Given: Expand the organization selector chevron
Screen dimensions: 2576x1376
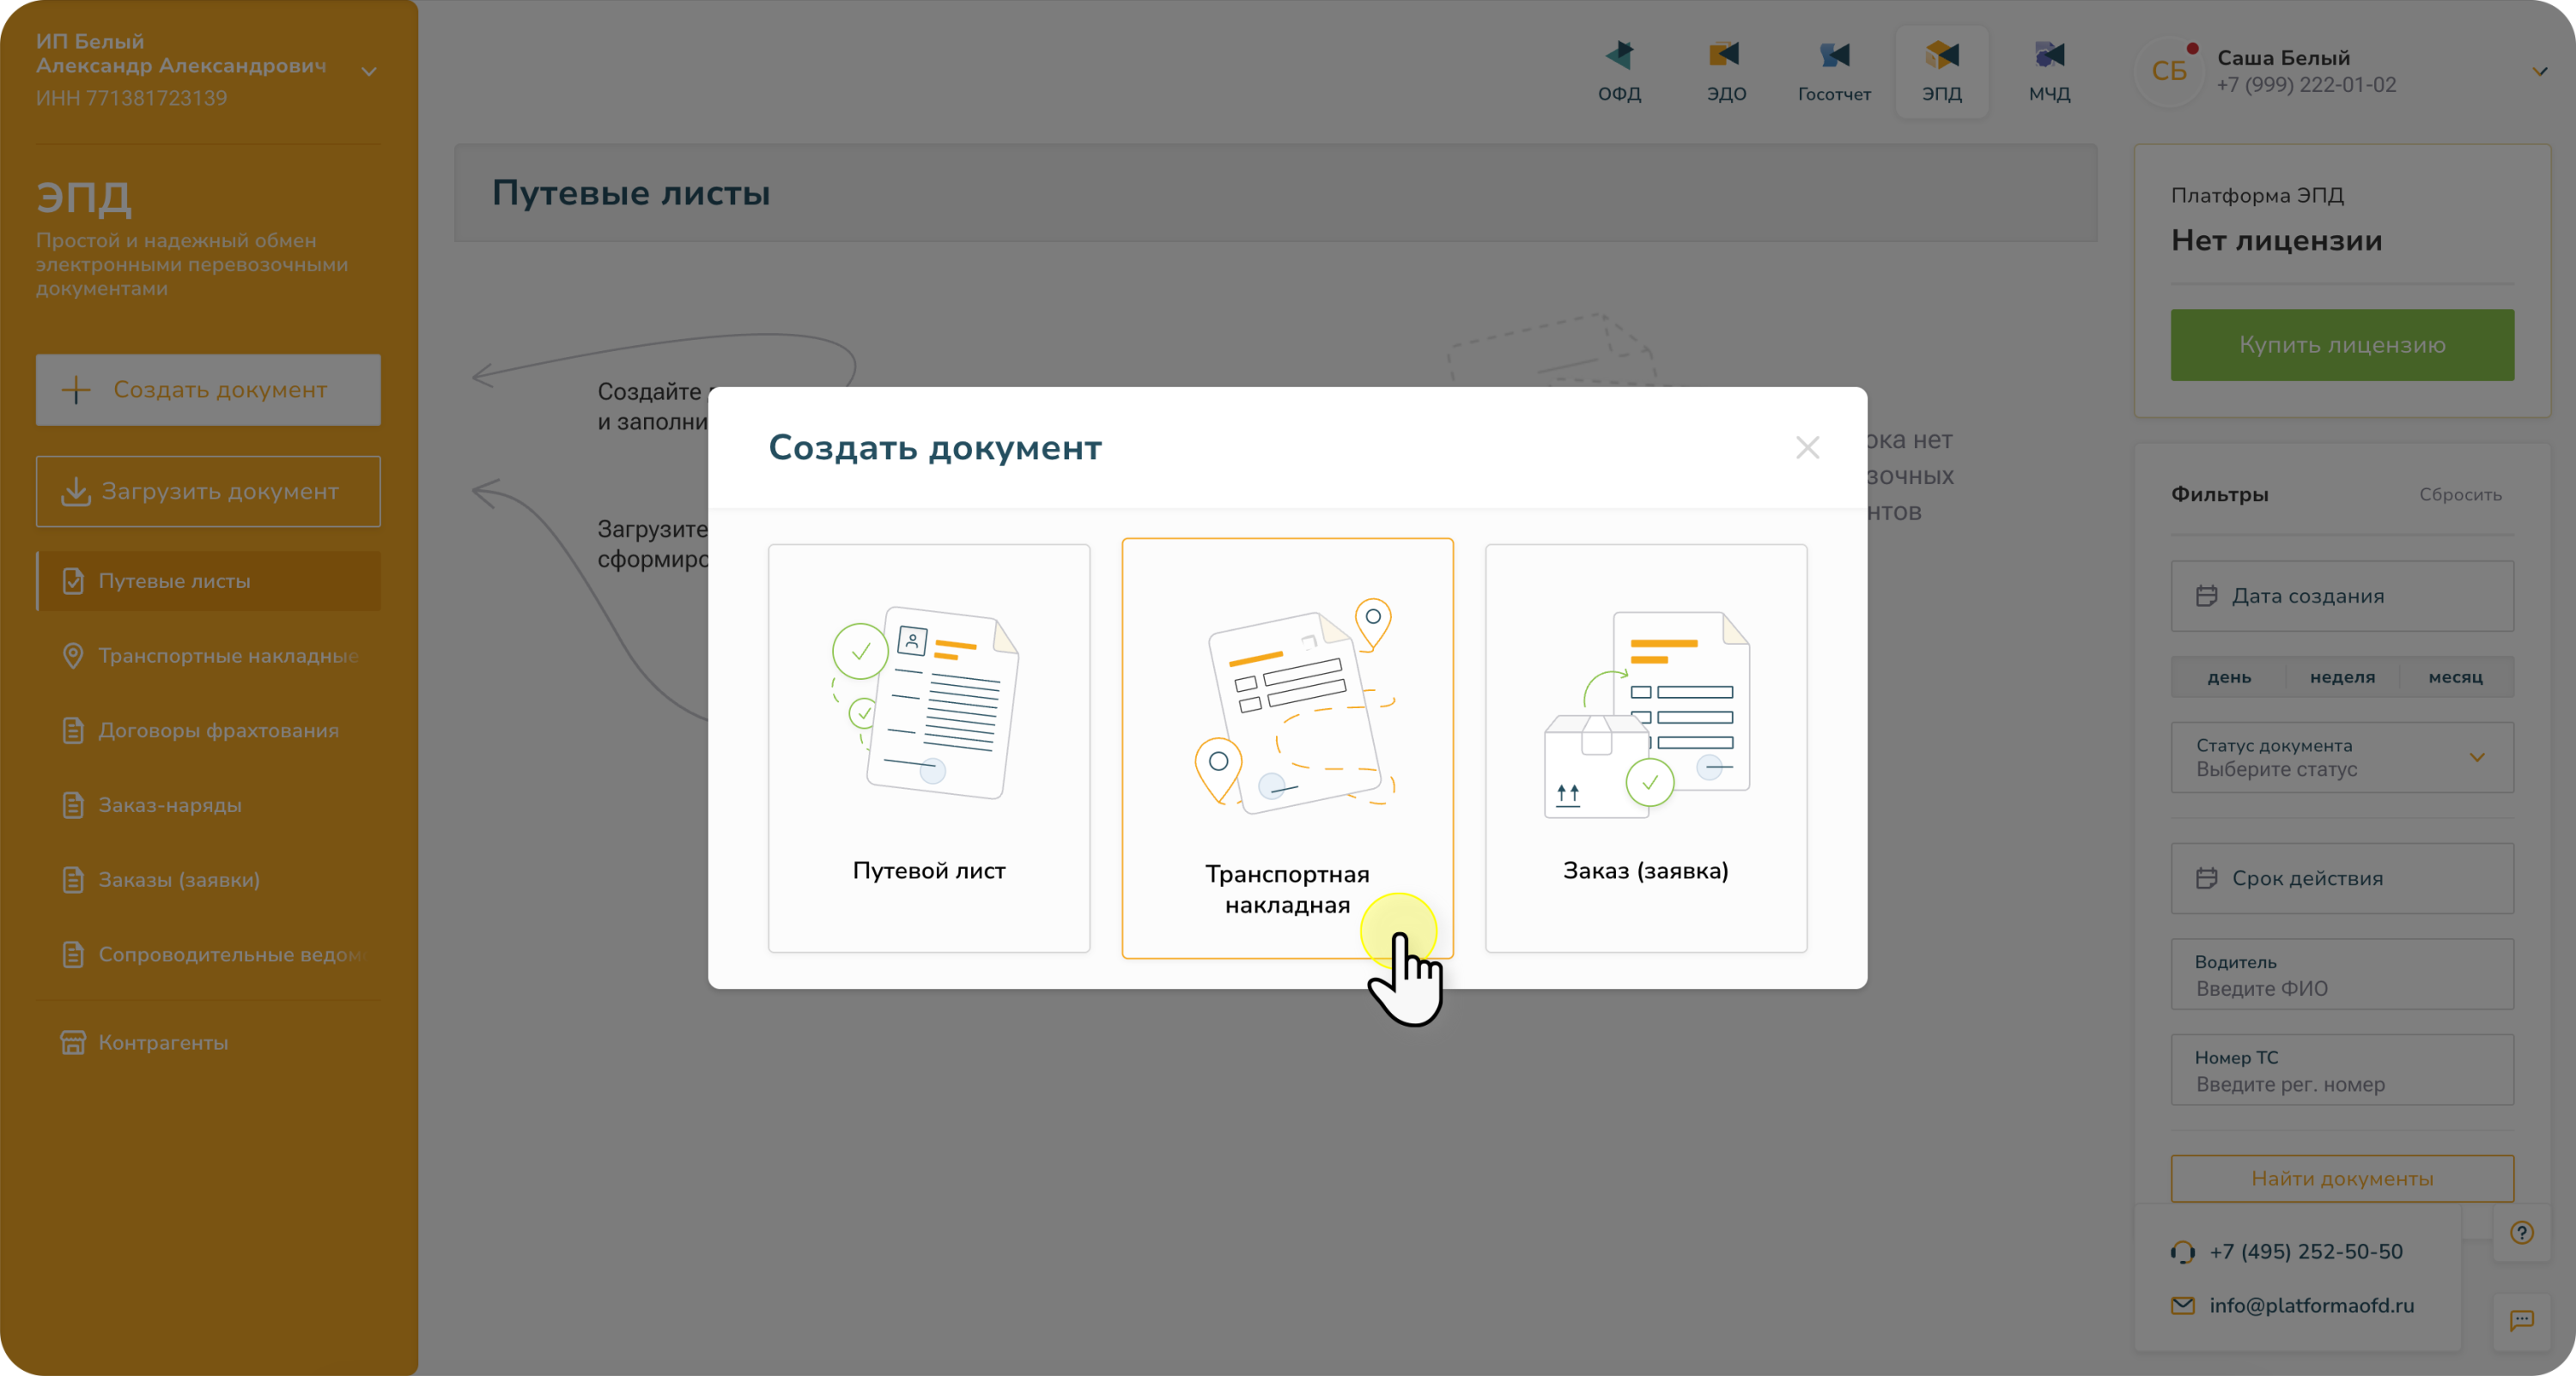Looking at the screenshot, I should [369, 71].
